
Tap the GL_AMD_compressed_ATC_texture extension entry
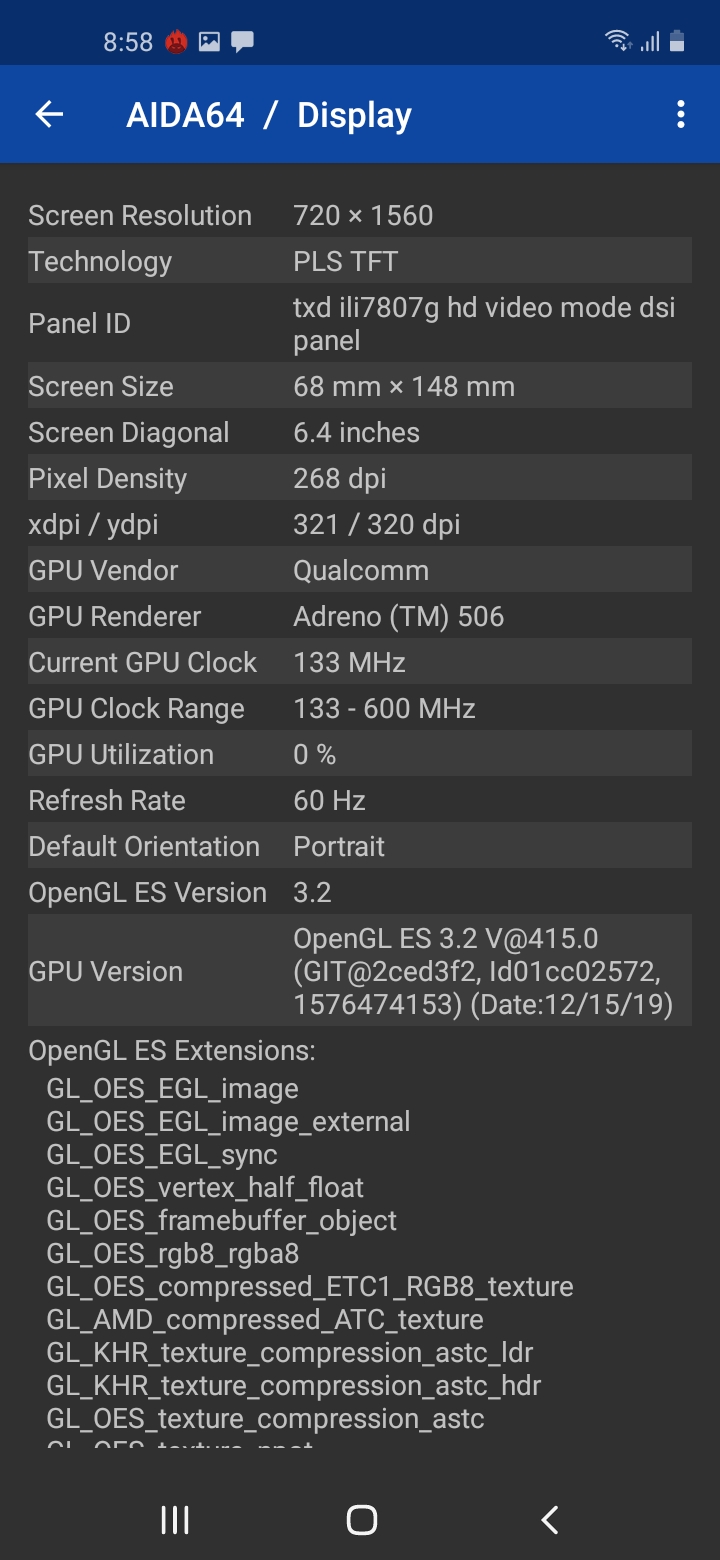(265, 1320)
